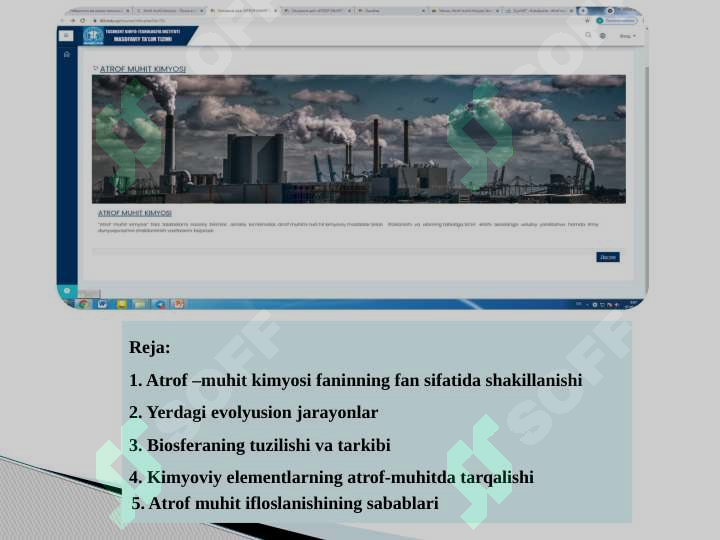The image size is (720, 540).
Task: Open File Explorer from the taskbar
Action: pos(140,304)
